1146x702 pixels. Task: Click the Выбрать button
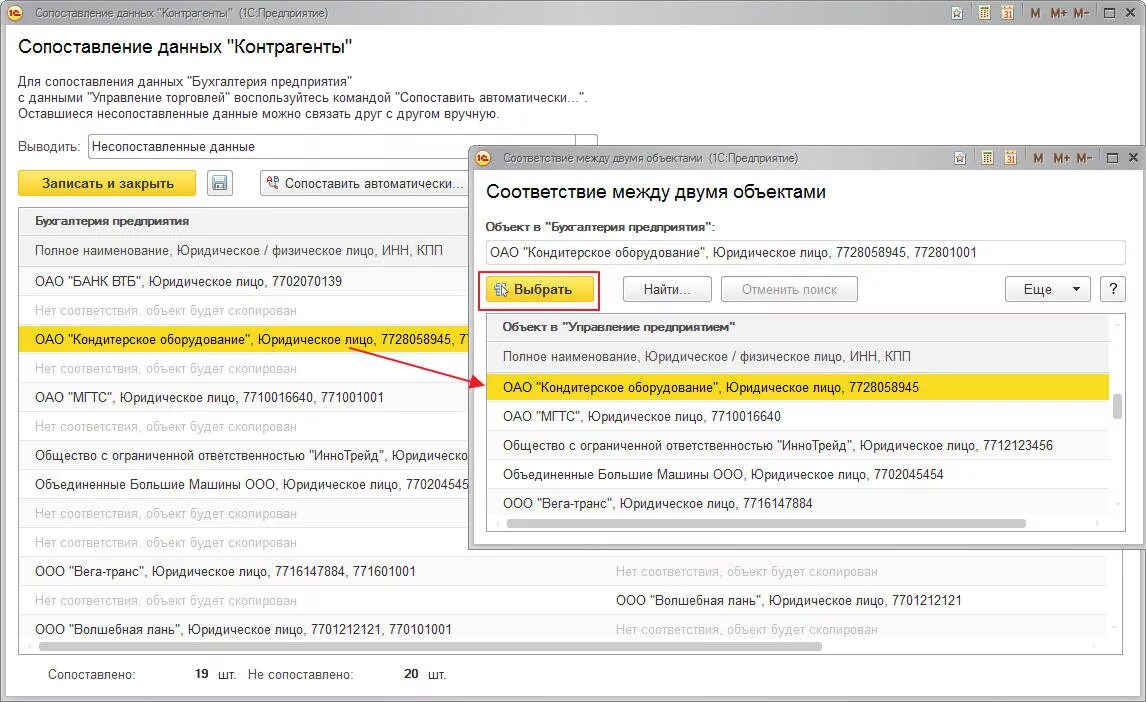click(539, 289)
